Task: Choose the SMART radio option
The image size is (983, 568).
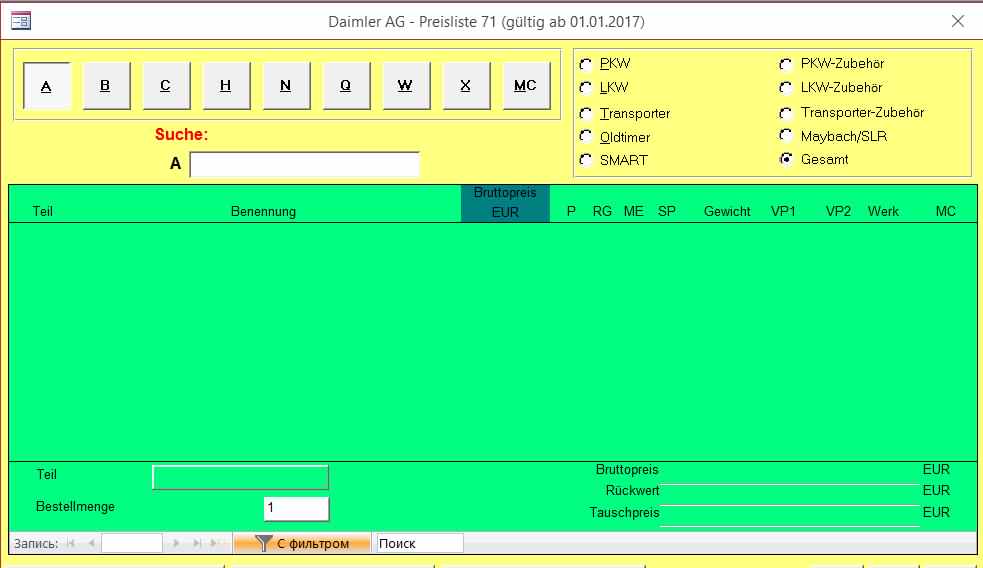Action: [586, 160]
